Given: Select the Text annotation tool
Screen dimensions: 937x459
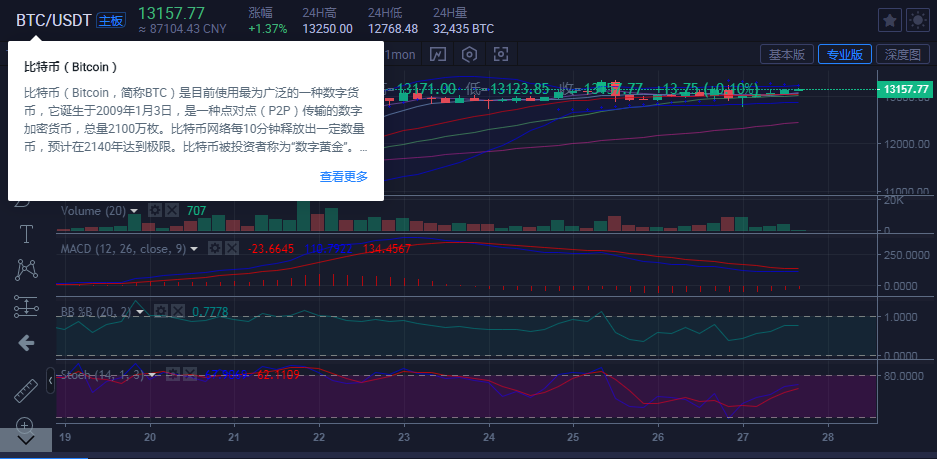Looking at the screenshot, I should tap(26, 234).
